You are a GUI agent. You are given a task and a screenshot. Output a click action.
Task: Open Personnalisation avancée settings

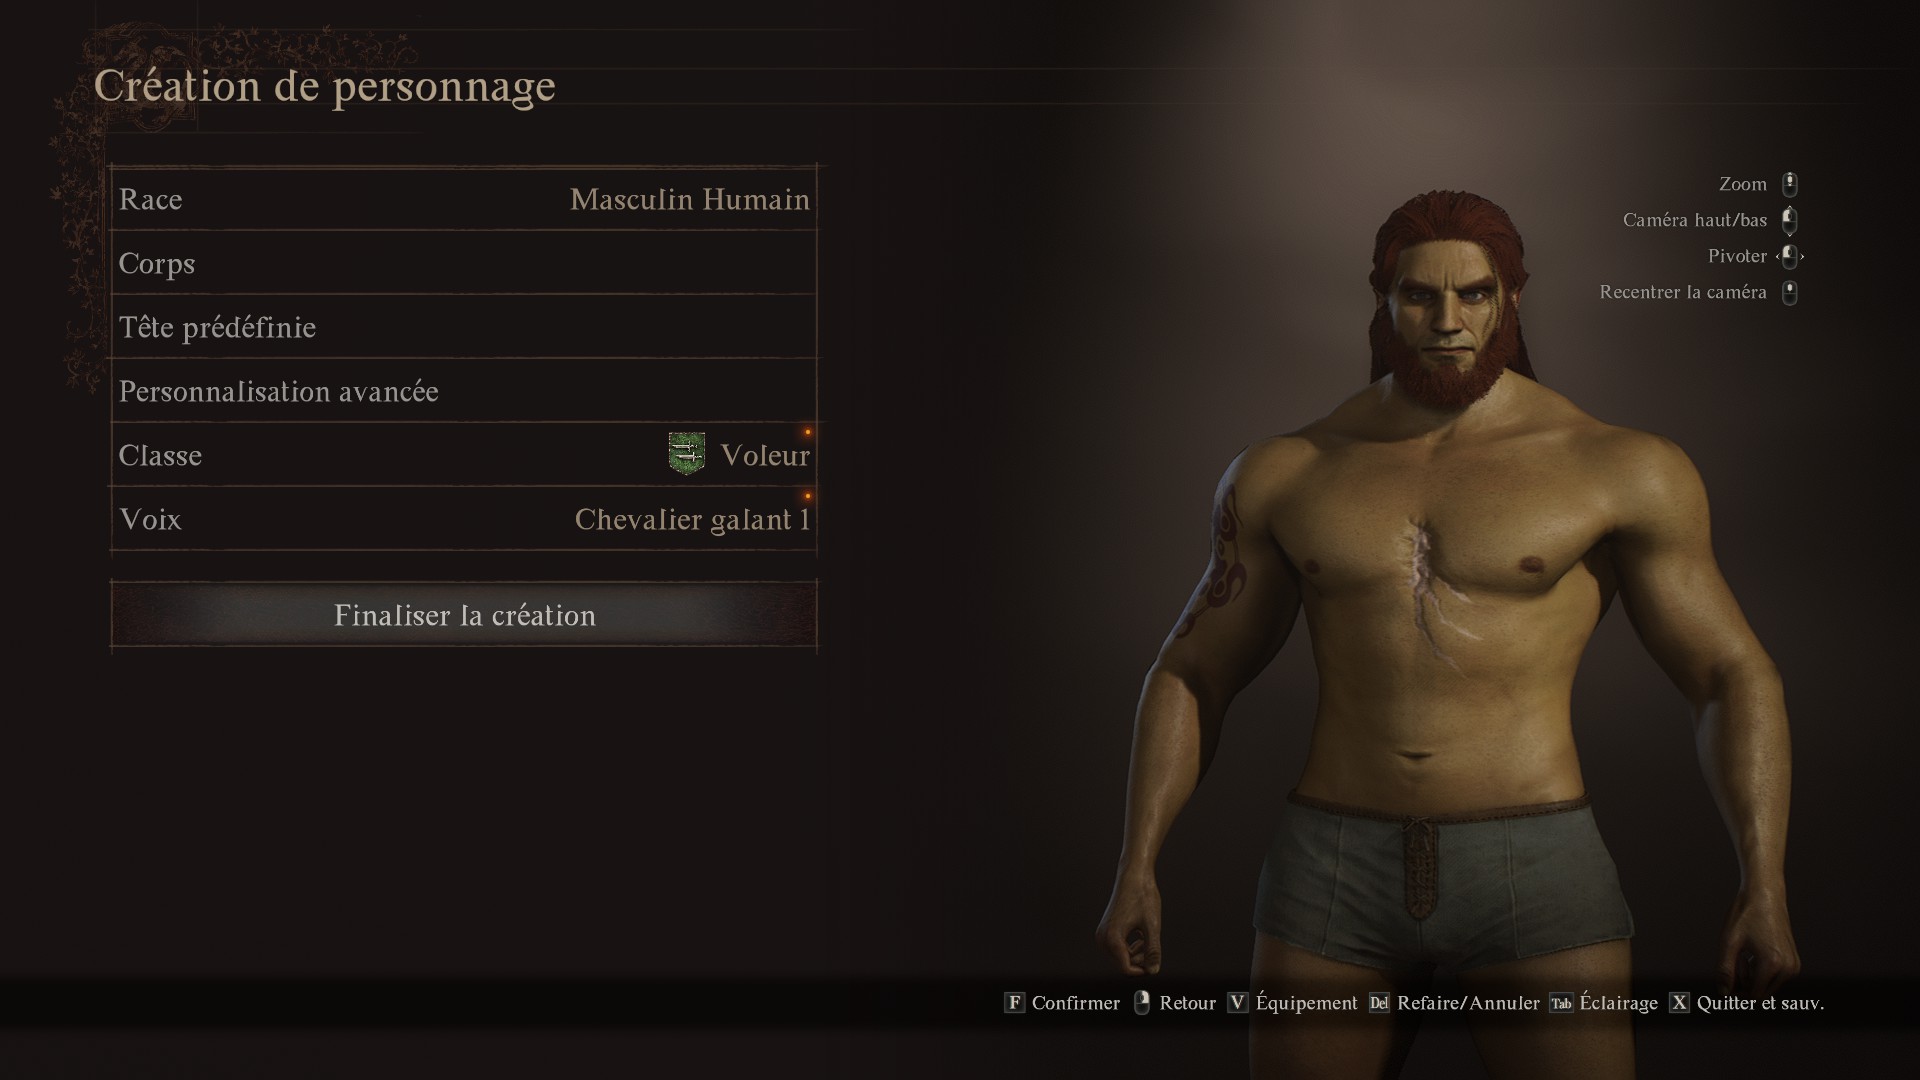pos(464,391)
